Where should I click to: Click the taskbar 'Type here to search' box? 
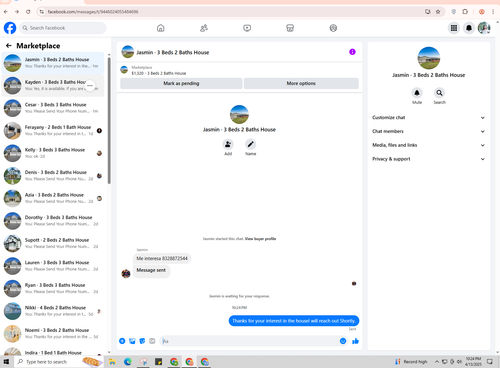[x=58, y=362]
